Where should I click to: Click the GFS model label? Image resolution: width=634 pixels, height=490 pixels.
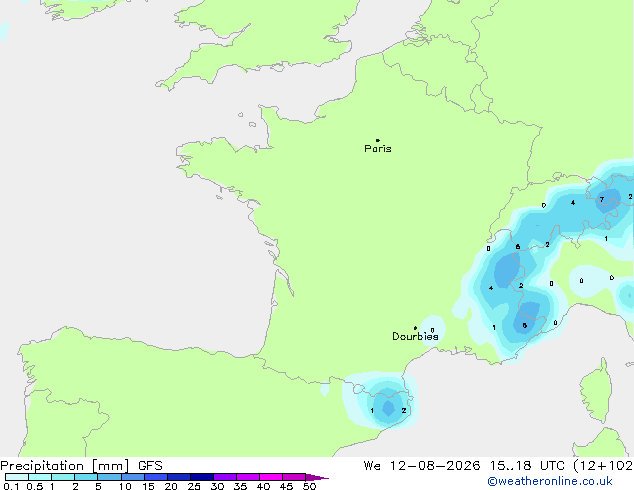coord(150,466)
